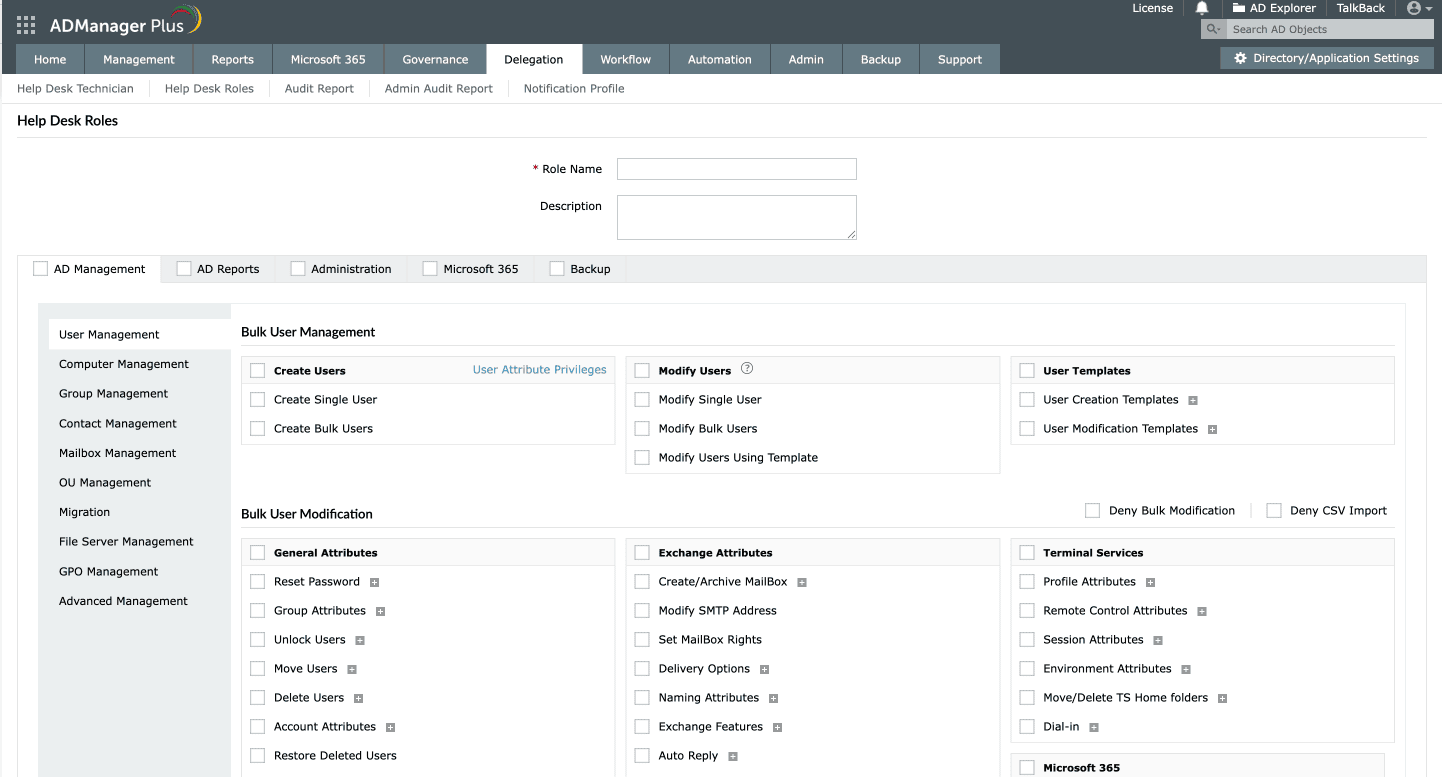Viewport: 1442px width, 777px height.
Task: Check the Terminal Services header checkbox
Action: pos(1026,552)
